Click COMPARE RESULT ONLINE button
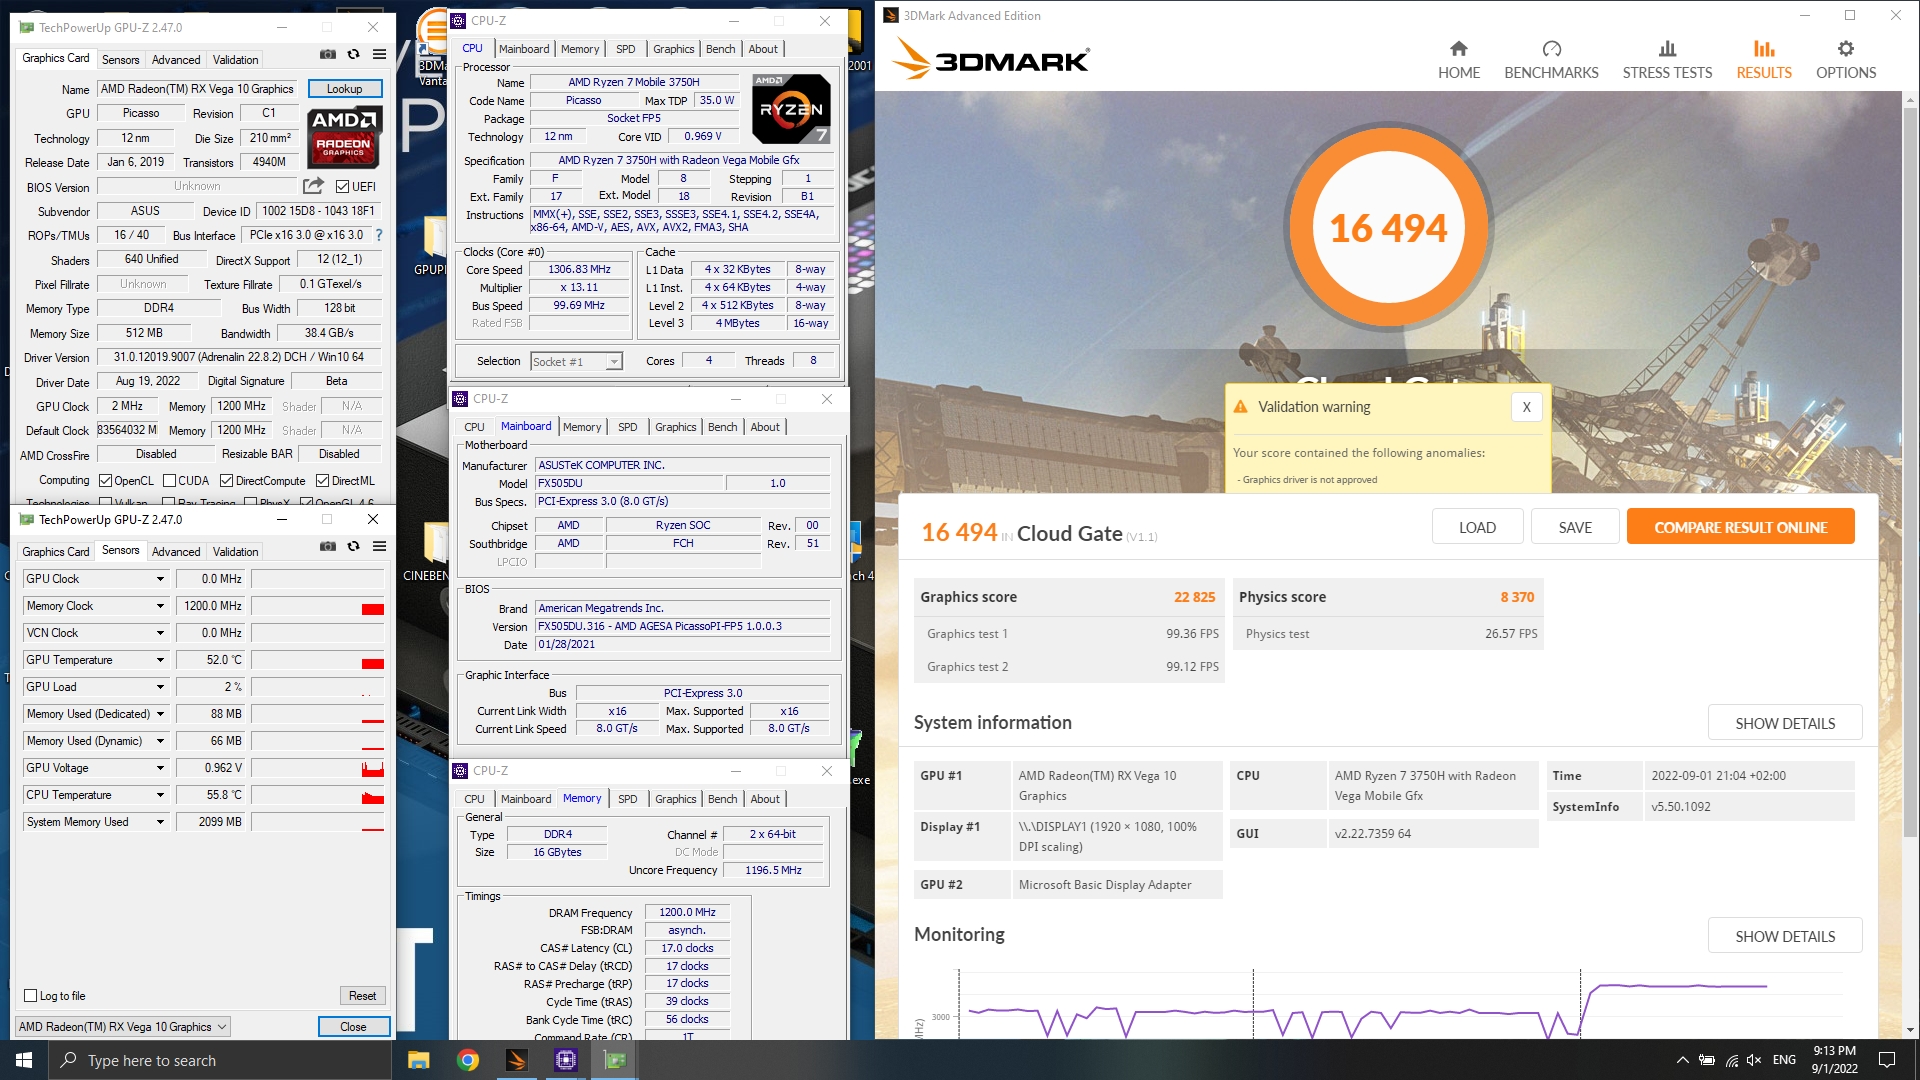 coord(1740,527)
